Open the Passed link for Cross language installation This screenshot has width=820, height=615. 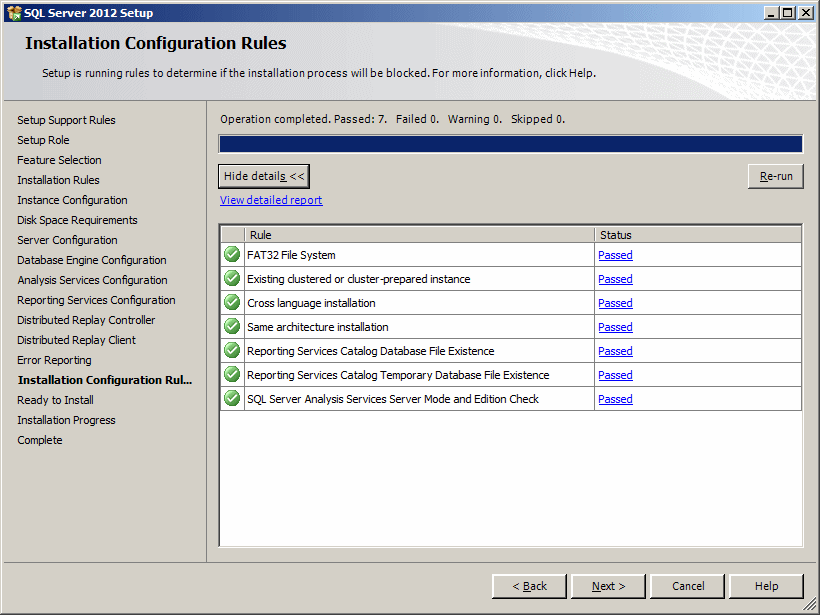615,303
